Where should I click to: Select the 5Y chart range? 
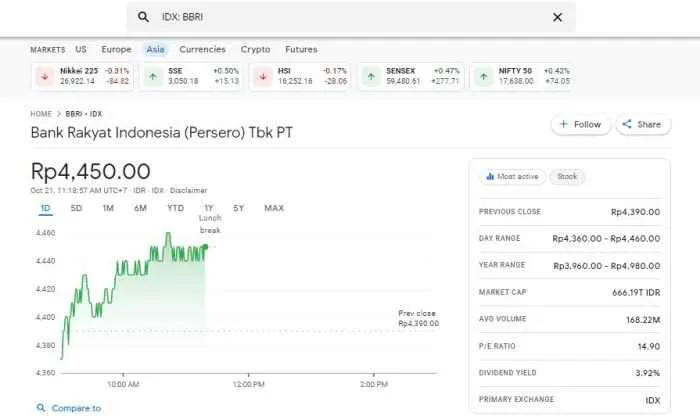point(238,208)
